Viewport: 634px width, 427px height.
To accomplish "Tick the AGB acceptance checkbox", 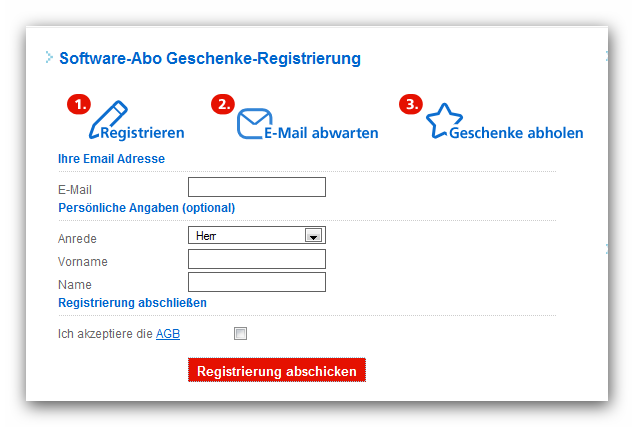I will click(240, 333).
